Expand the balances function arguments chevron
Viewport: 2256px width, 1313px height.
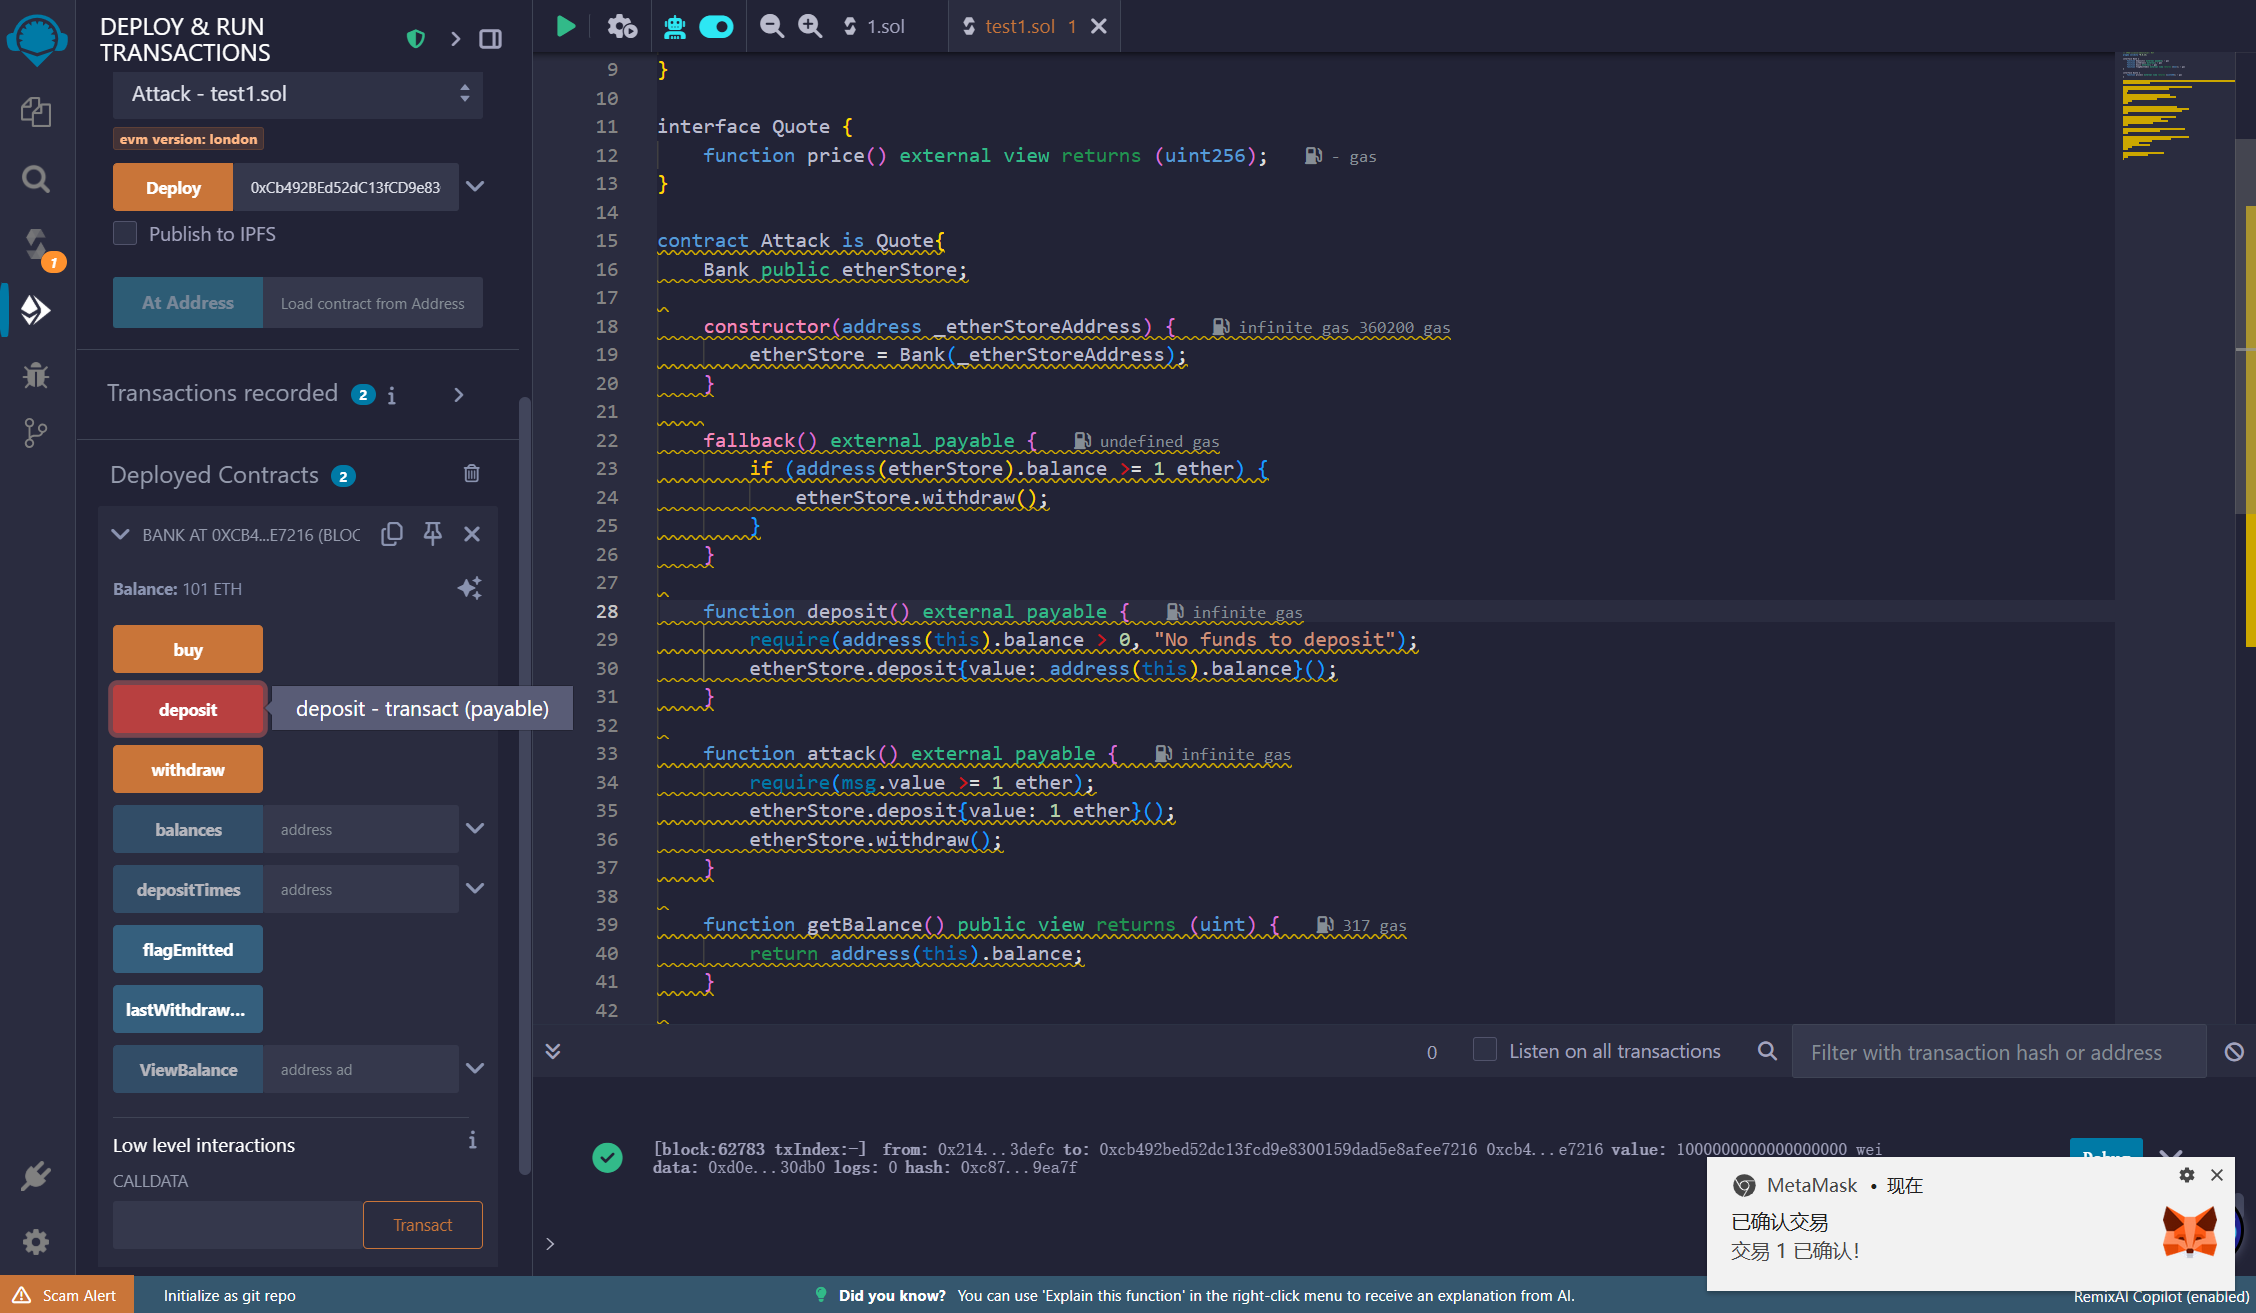coord(475,829)
